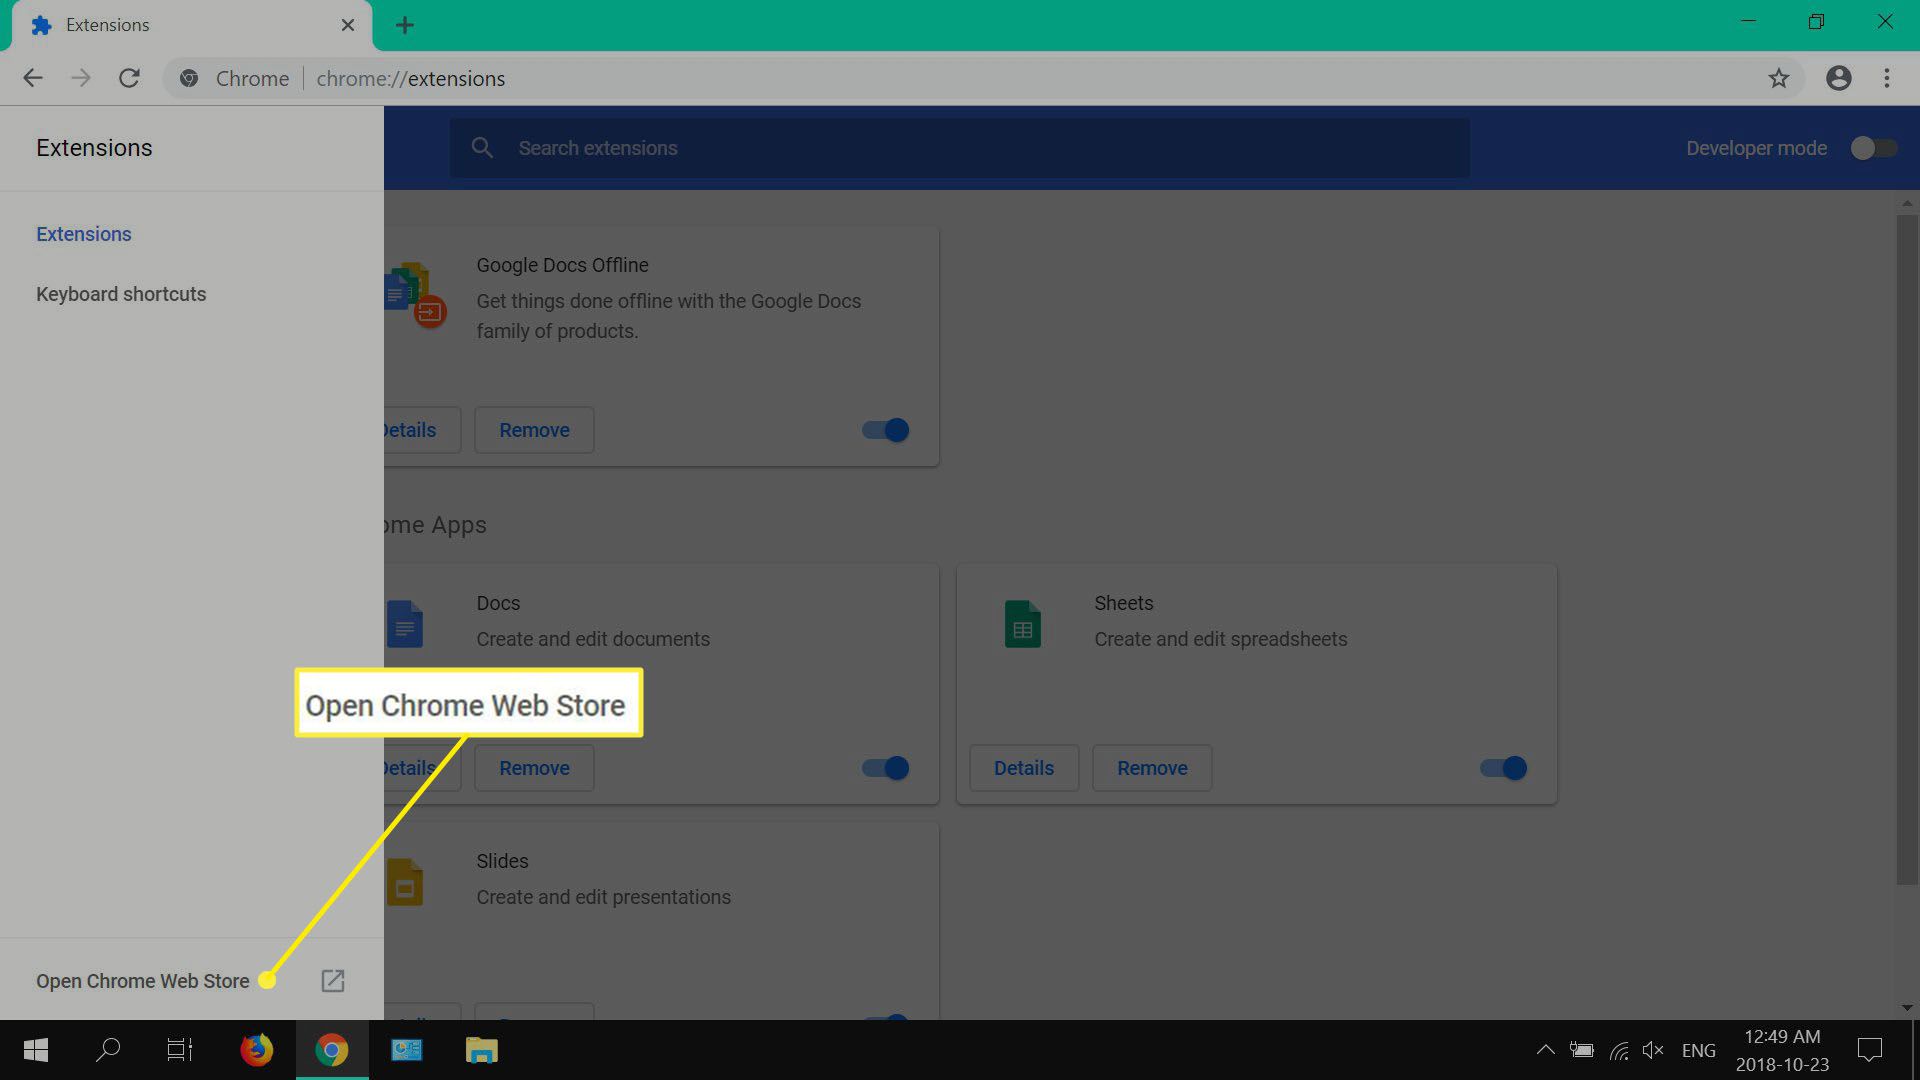The image size is (1920, 1080).
Task: Open the Chrome three-dot menu
Action: point(1887,78)
